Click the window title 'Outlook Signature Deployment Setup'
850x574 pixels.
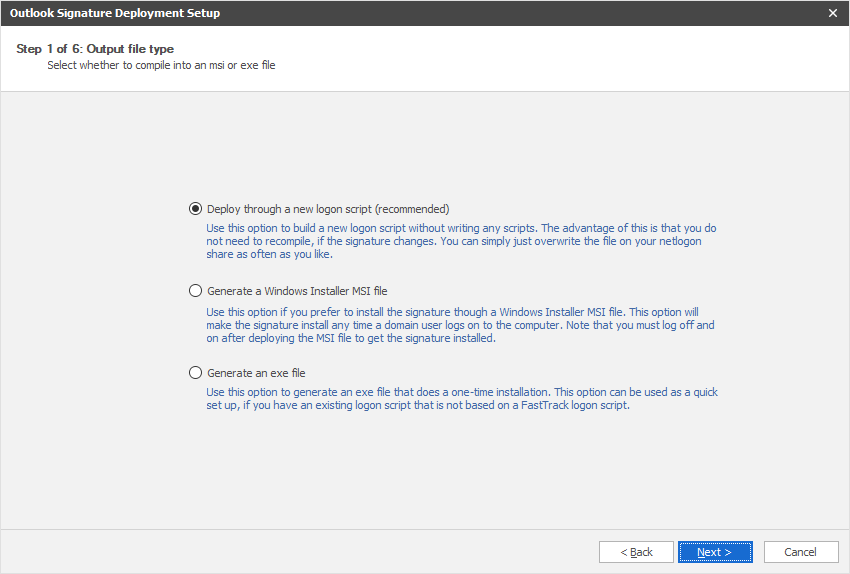click(x=115, y=13)
